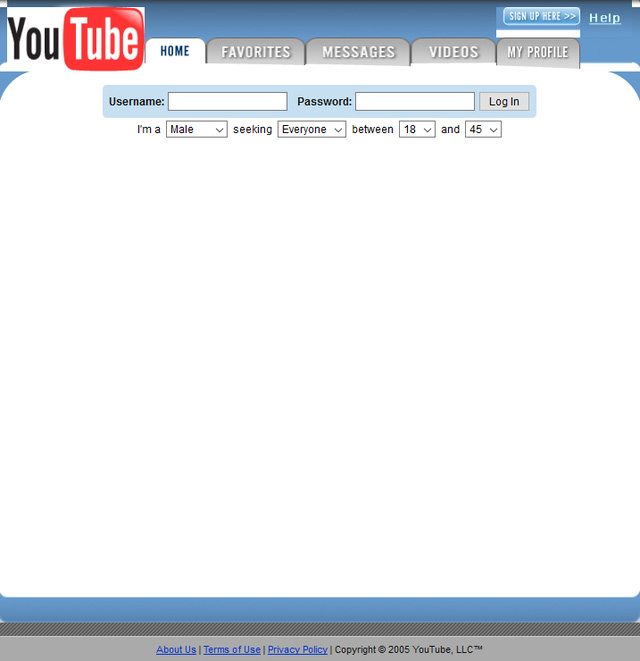Open the maximum age dropdown showing 45

pyautogui.click(x=483, y=129)
